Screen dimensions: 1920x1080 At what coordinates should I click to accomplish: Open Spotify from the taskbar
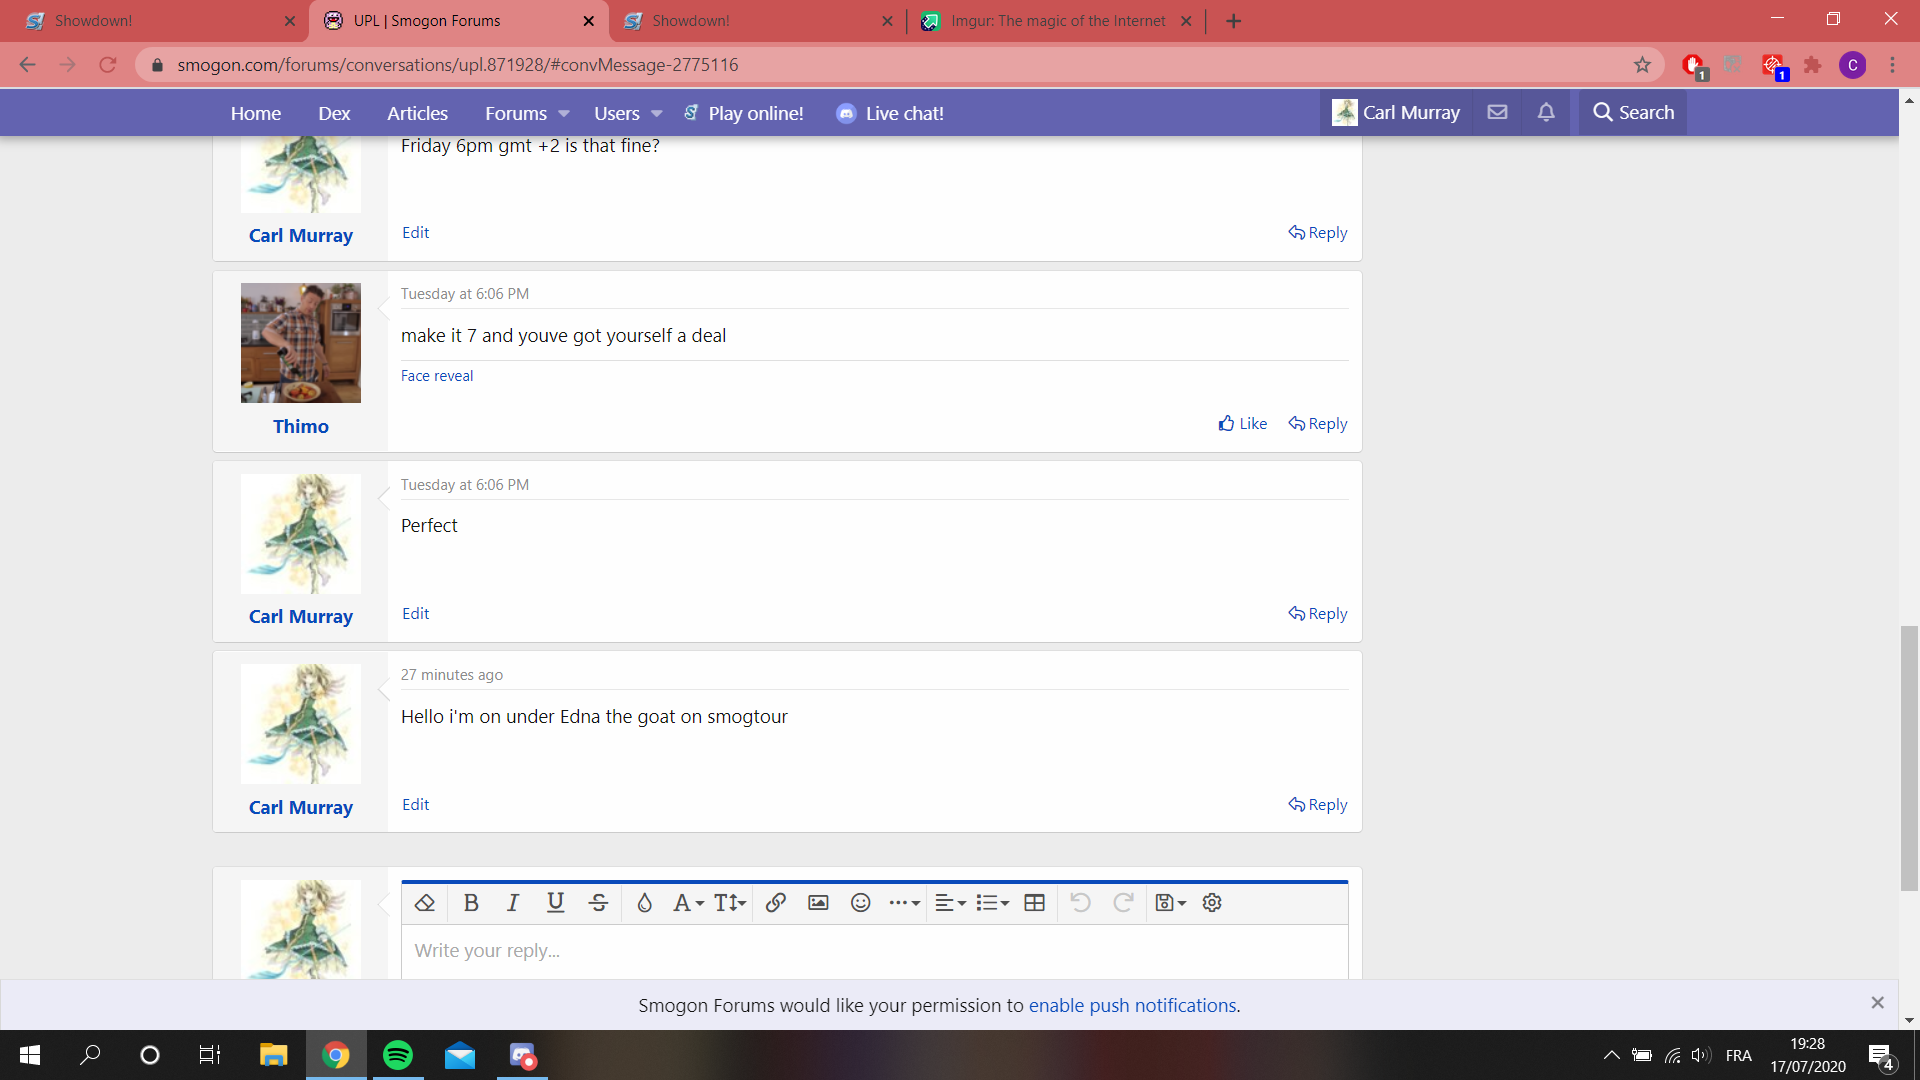(398, 1055)
